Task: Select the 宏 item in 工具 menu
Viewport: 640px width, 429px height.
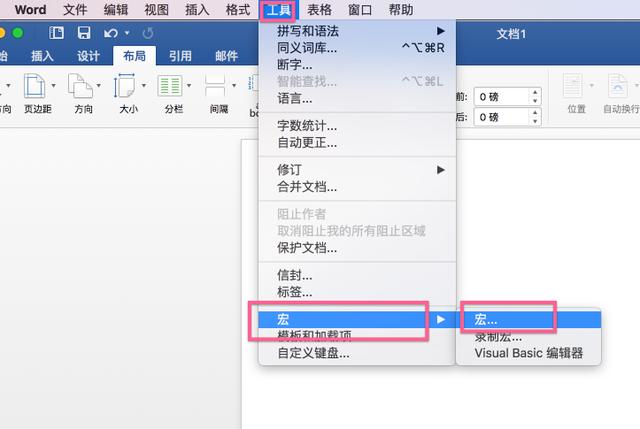Action: [x=357, y=319]
